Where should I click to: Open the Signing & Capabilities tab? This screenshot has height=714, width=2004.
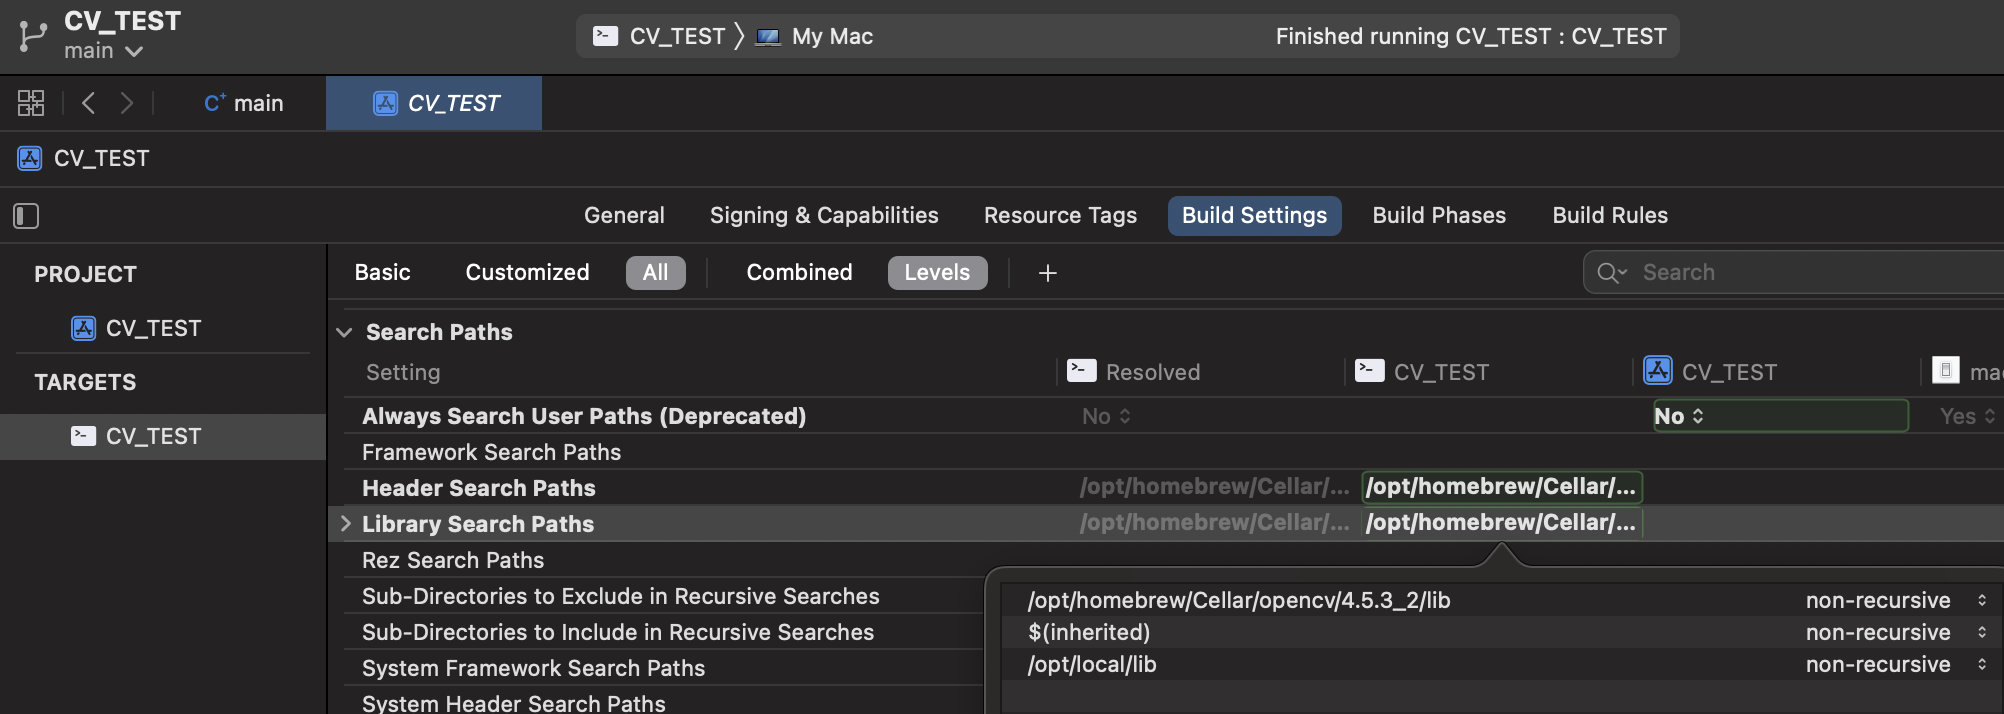(x=824, y=215)
